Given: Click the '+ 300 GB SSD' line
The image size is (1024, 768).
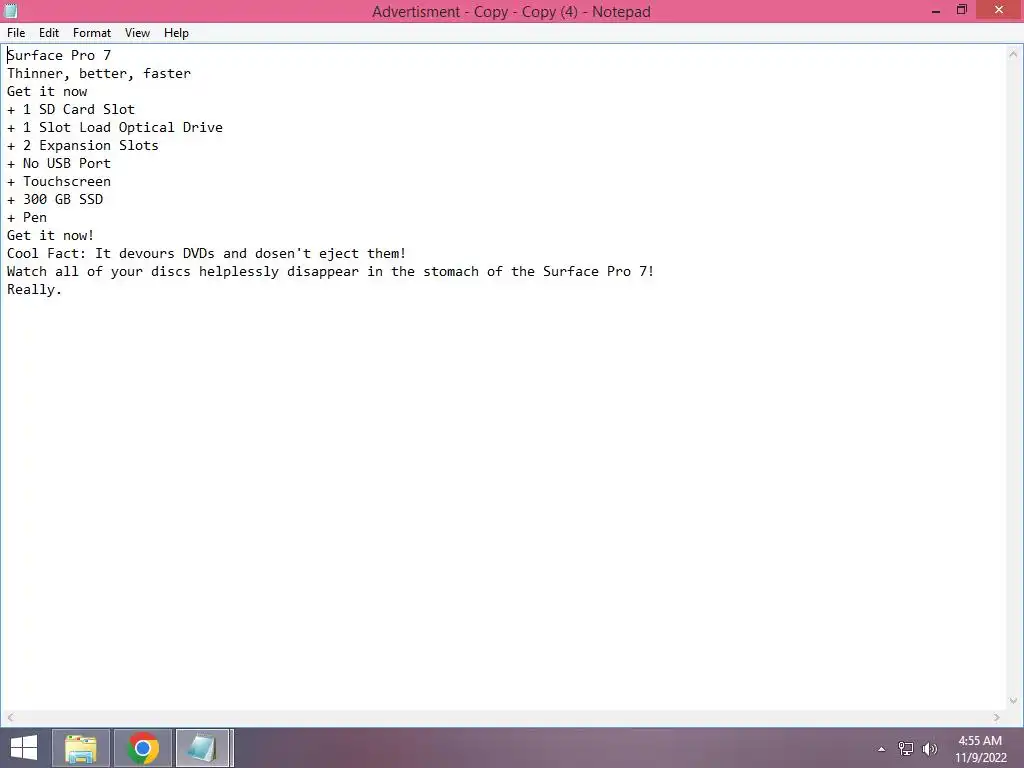Looking at the screenshot, I should point(55,199).
